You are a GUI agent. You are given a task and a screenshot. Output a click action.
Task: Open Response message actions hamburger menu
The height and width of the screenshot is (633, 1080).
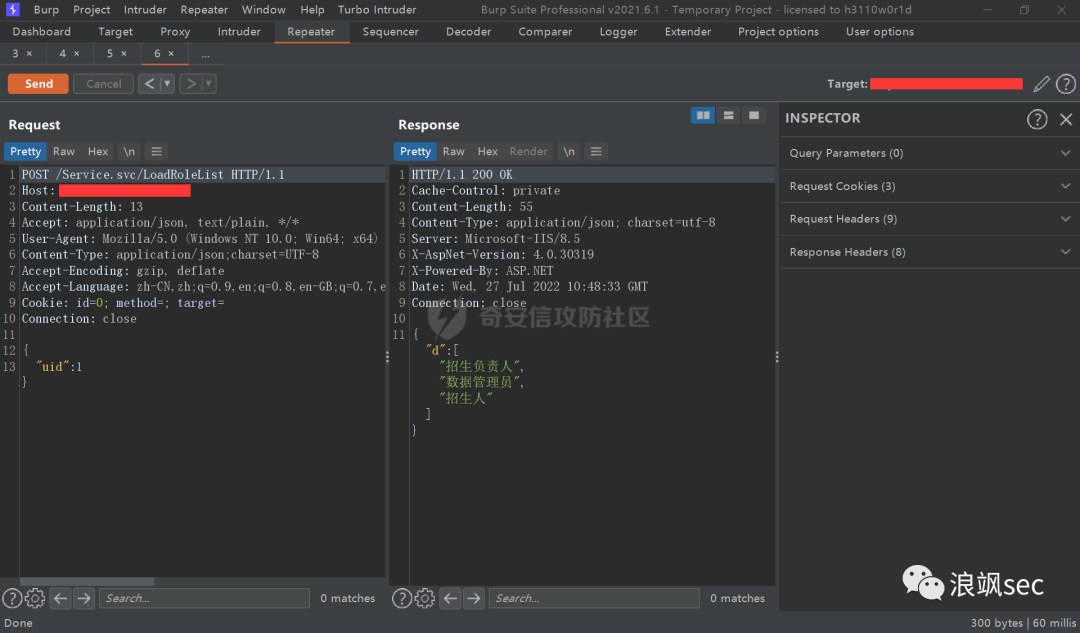[x=596, y=152]
